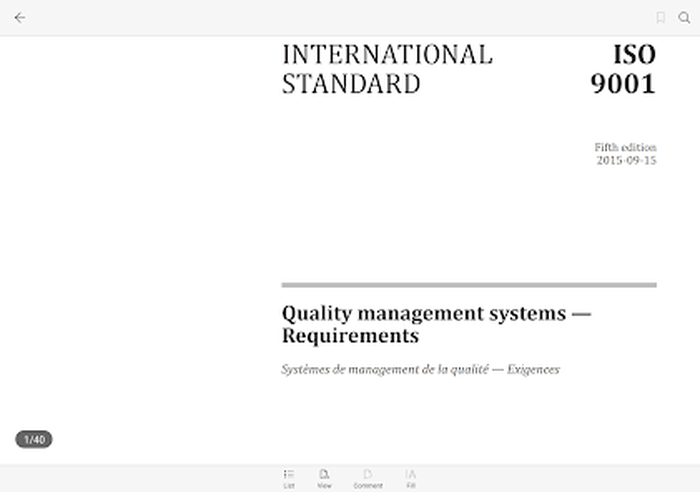Click the 'Fifth edition' text
The width and height of the screenshot is (700, 492).
[625, 147]
